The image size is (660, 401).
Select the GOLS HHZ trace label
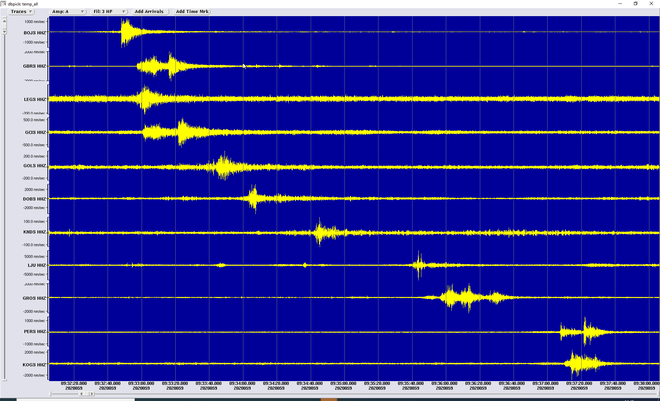(x=35, y=165)
